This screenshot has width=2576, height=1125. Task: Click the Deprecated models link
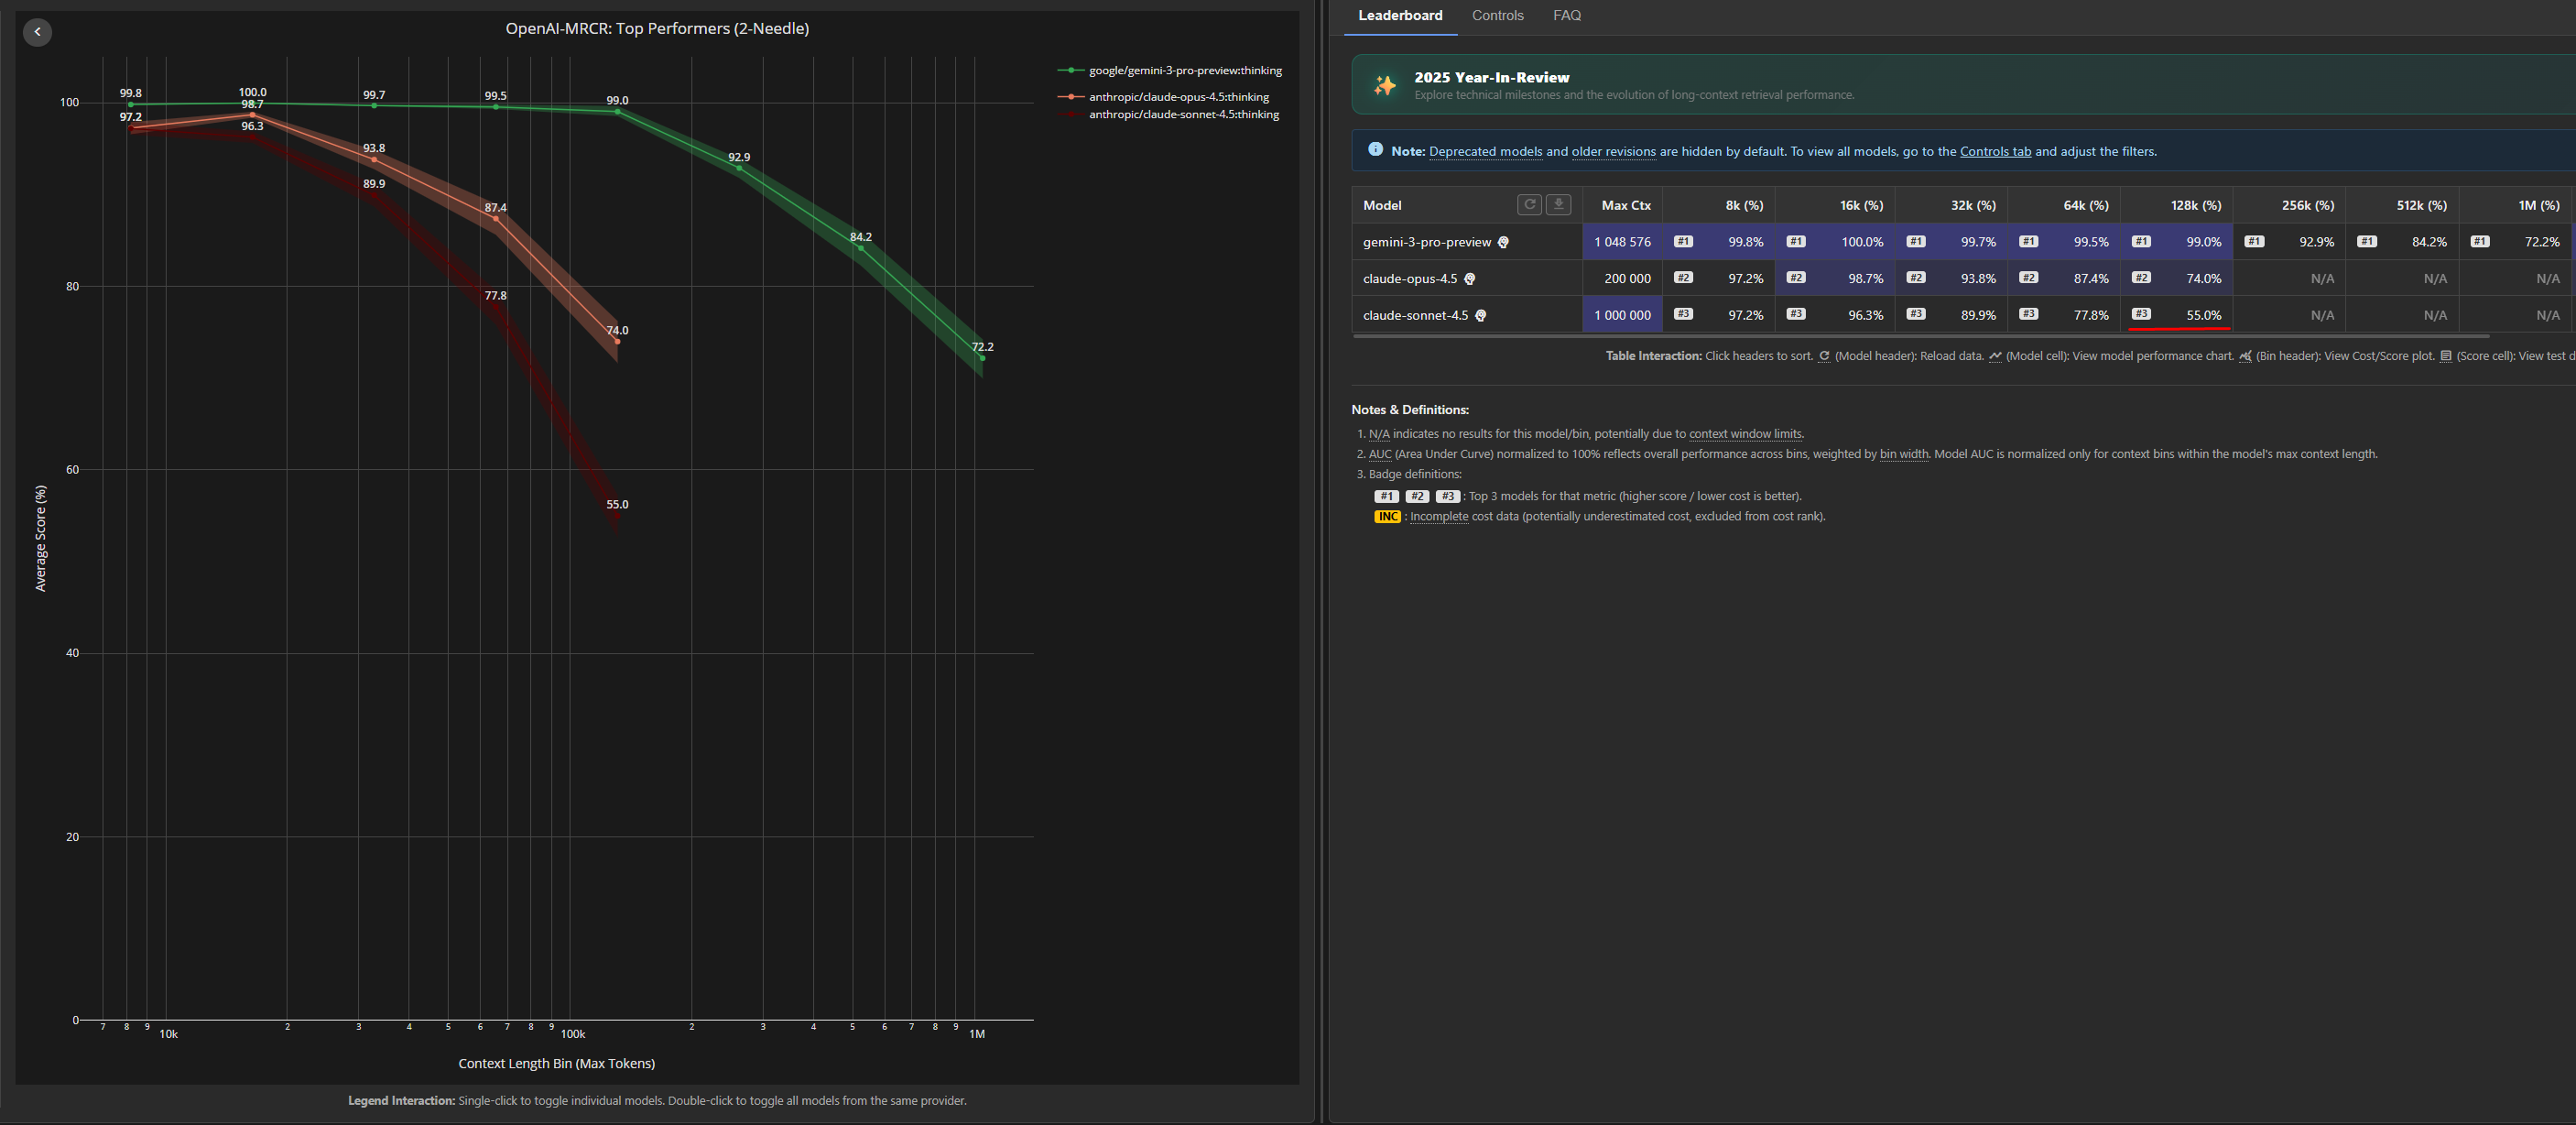click(1485, 152)
